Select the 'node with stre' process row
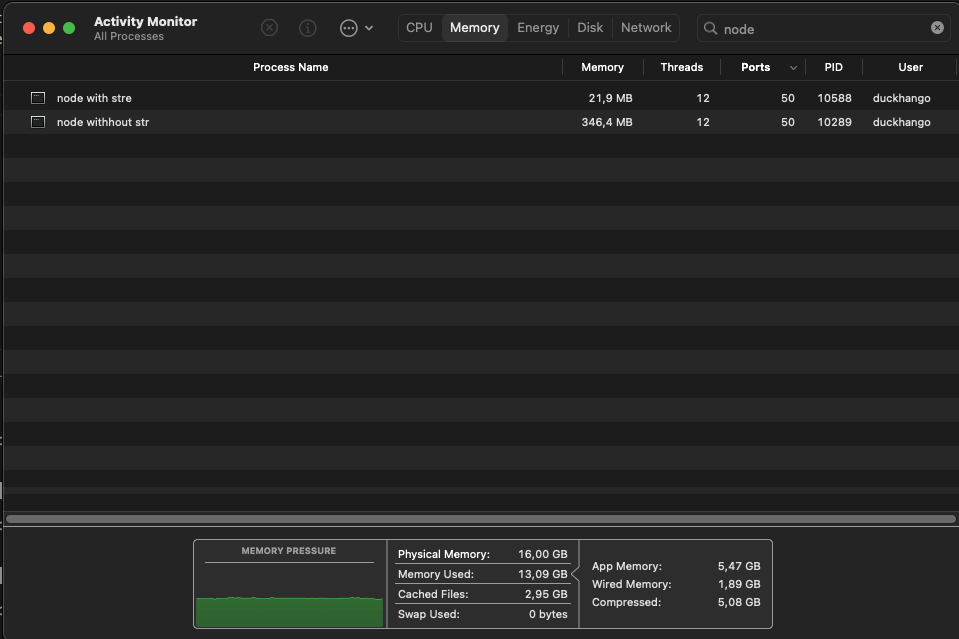Viewport: 959px width, 639px height. tap(480, 98)
